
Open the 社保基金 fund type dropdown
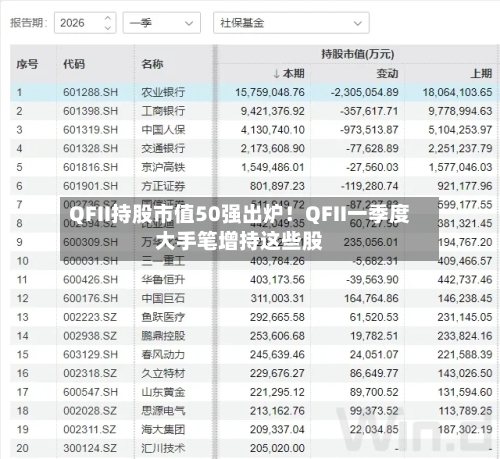(x=291, y=23)
